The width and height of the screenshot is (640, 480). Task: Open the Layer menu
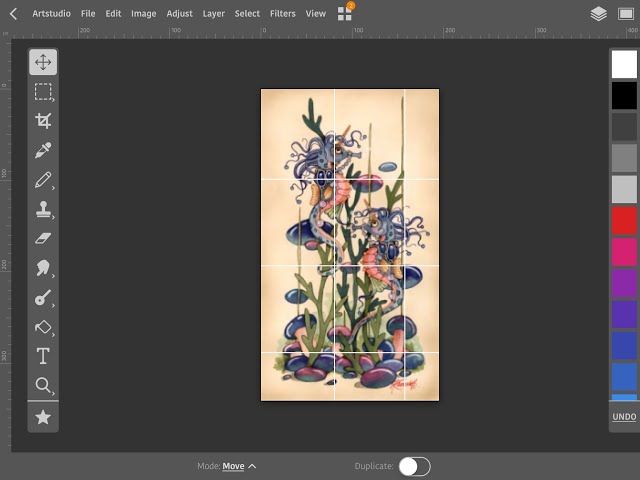[x=213, y=13]
